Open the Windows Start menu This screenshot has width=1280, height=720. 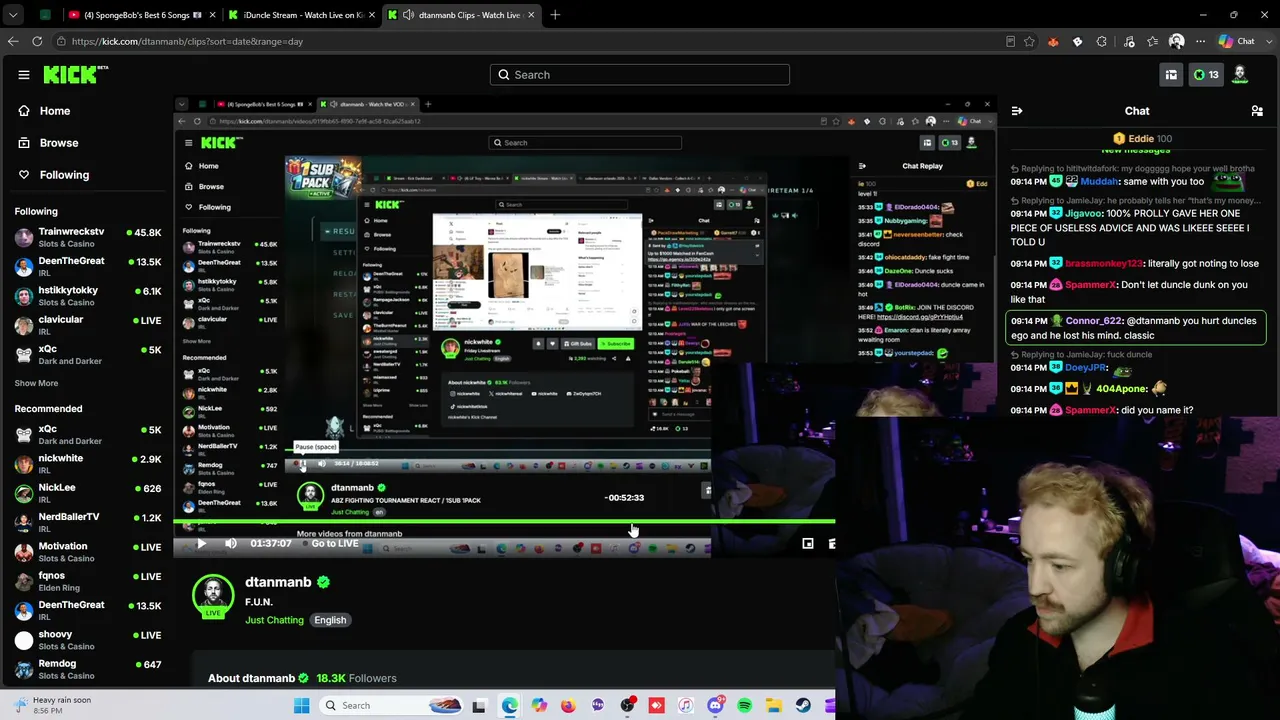click(301, 706)
